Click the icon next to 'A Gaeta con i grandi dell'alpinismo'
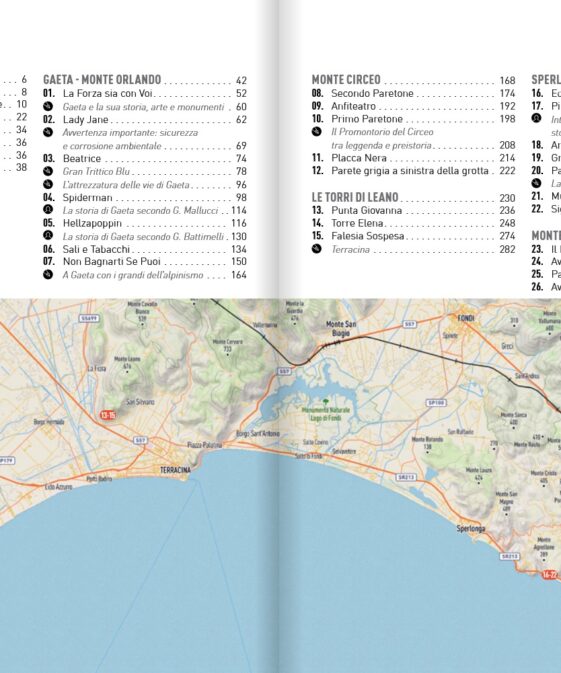The width and height of the screenshot is (561, 673). pyautogui.click(x=48, y=275)
